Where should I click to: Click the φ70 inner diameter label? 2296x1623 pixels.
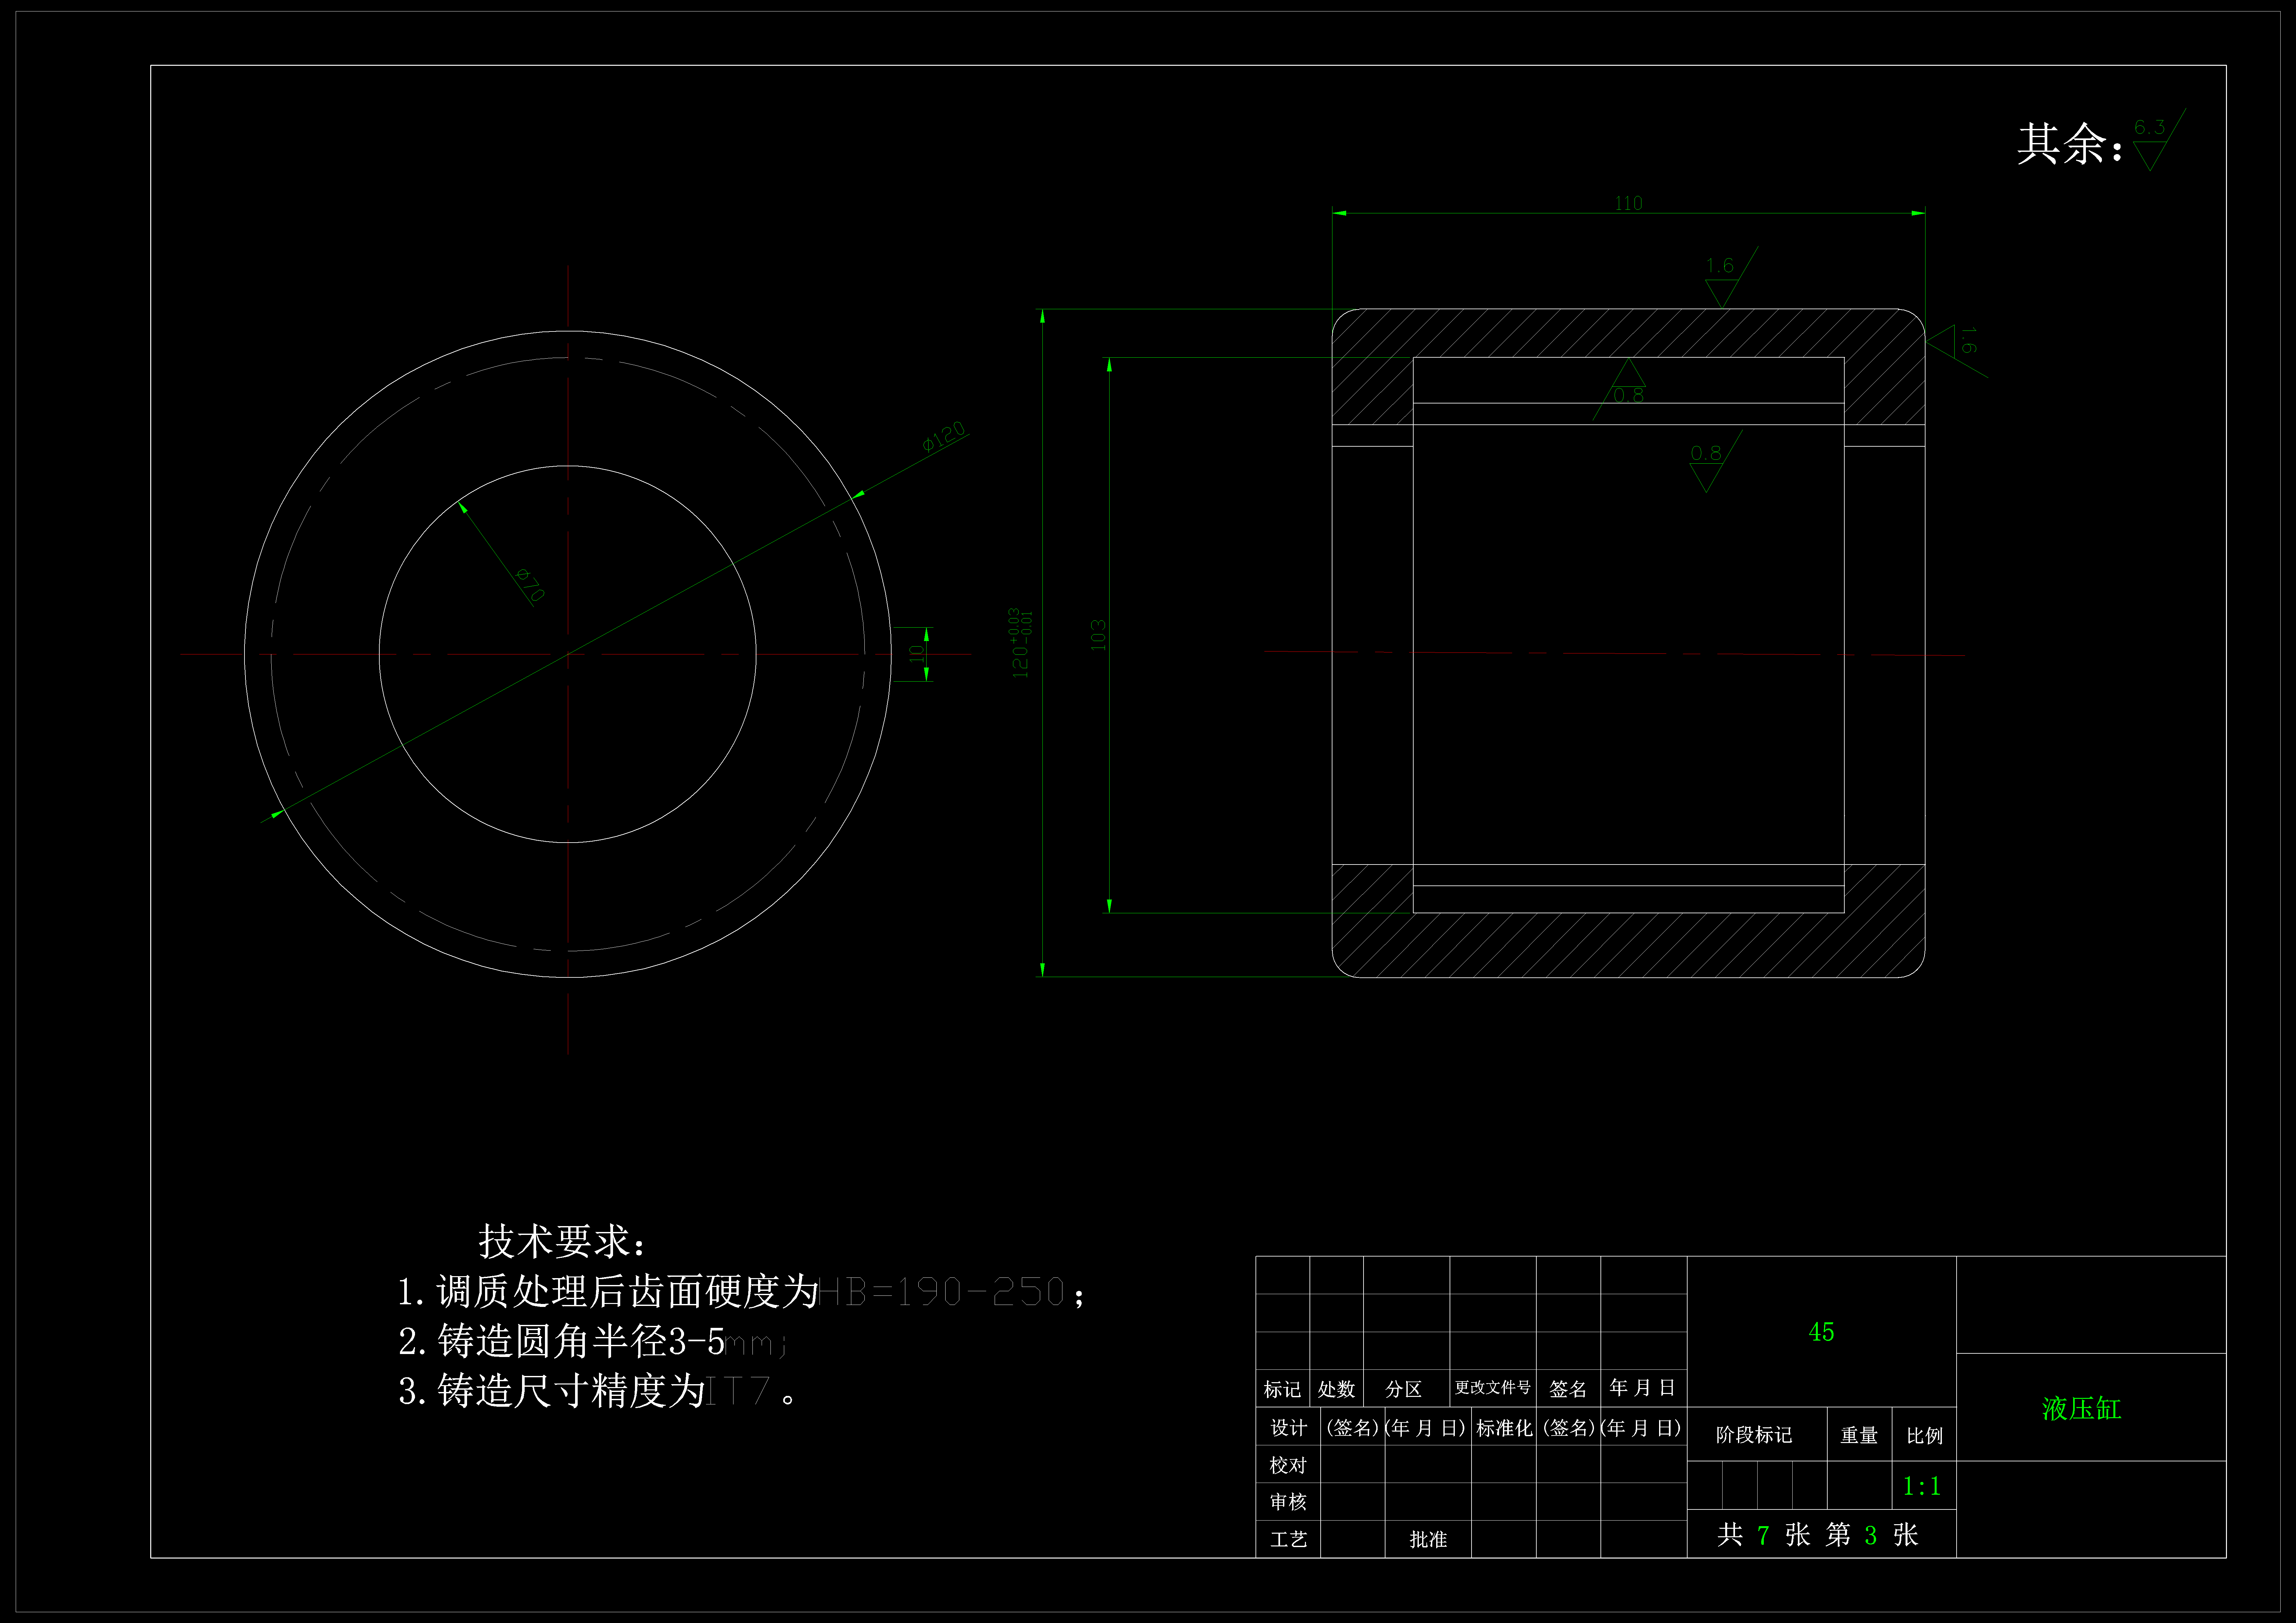530,585
